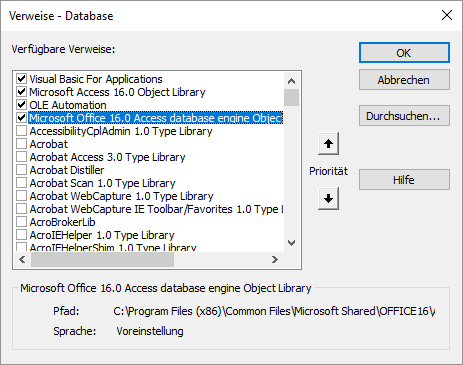Select 'AccessibilityCplAdmin 1.0 Type Library' entry
463x365 pixels.
pyautogui.click(x=121, y=131)
